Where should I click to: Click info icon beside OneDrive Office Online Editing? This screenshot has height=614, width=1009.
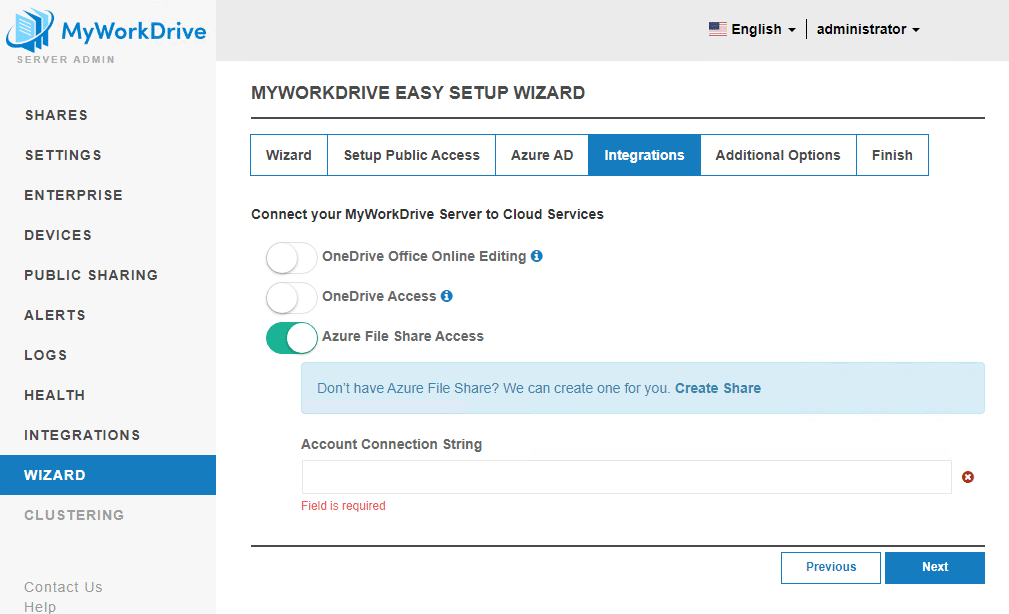point(537,256)
